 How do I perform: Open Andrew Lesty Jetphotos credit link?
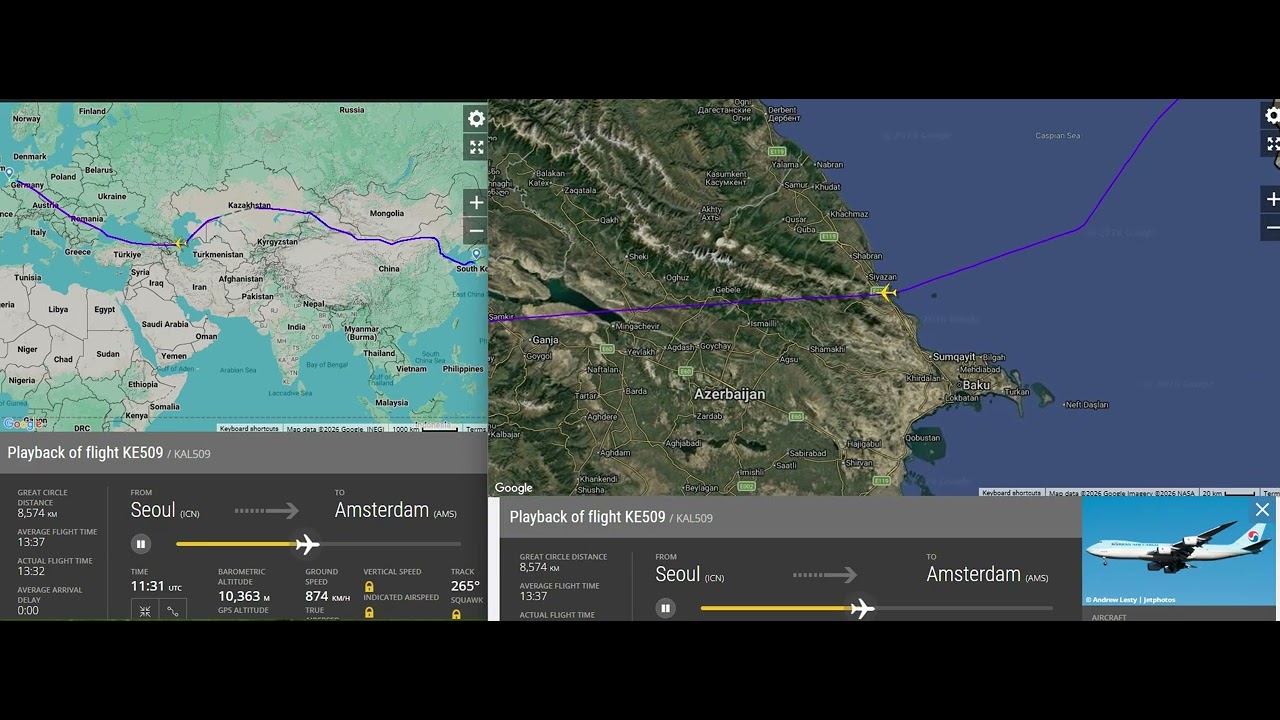coord(1131,600)
